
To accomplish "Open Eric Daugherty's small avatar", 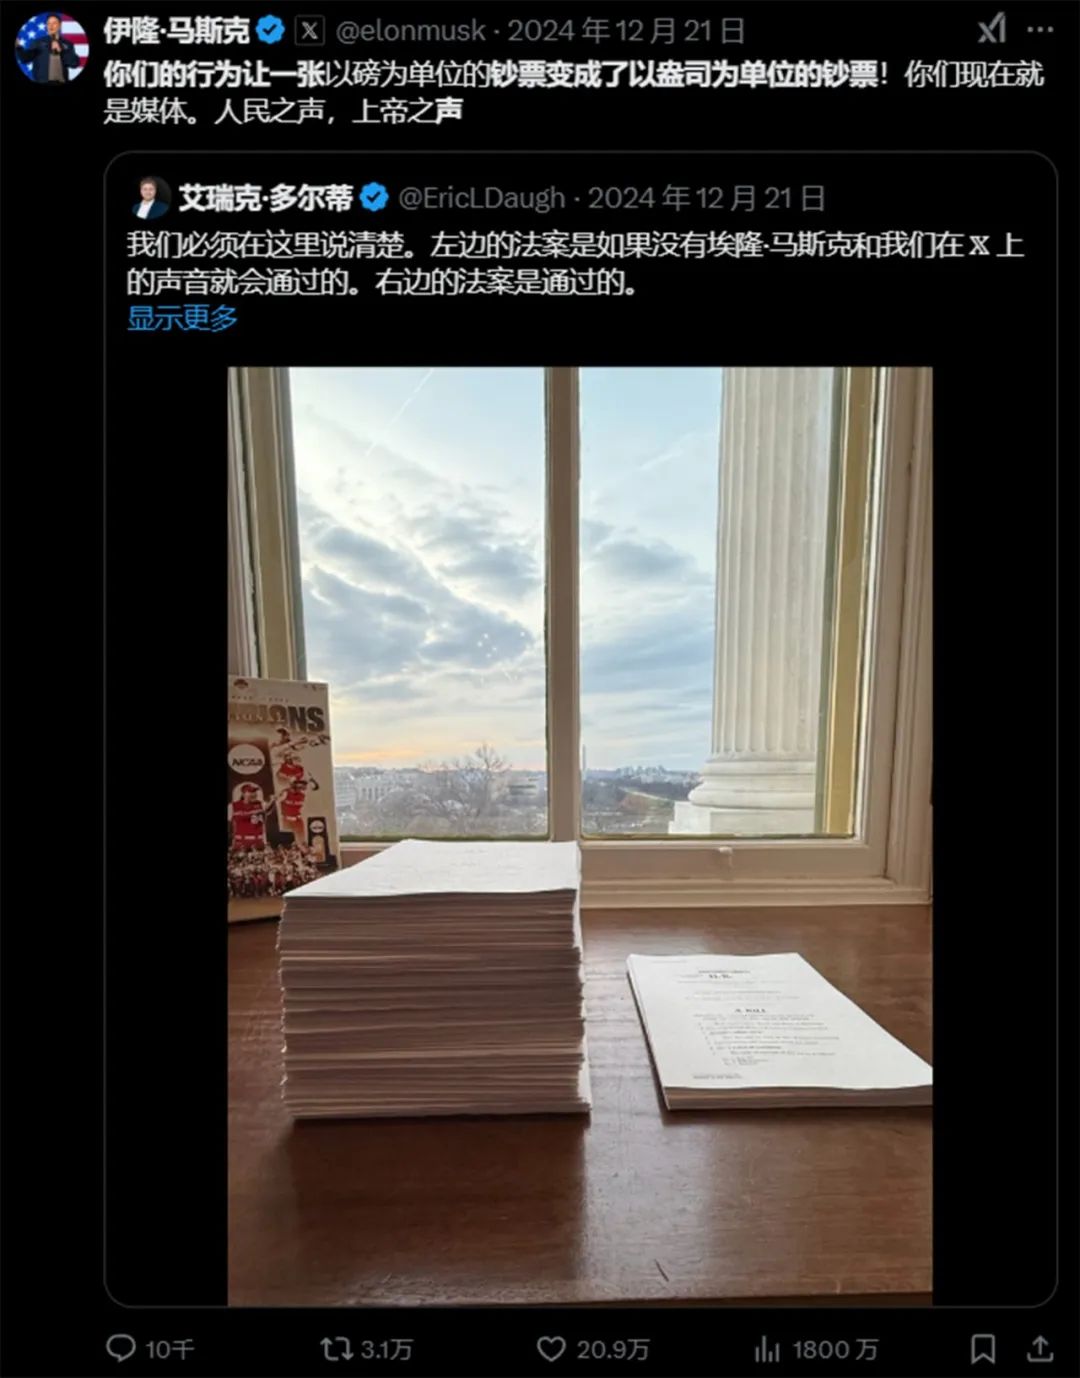I will [x=150, y=198].
